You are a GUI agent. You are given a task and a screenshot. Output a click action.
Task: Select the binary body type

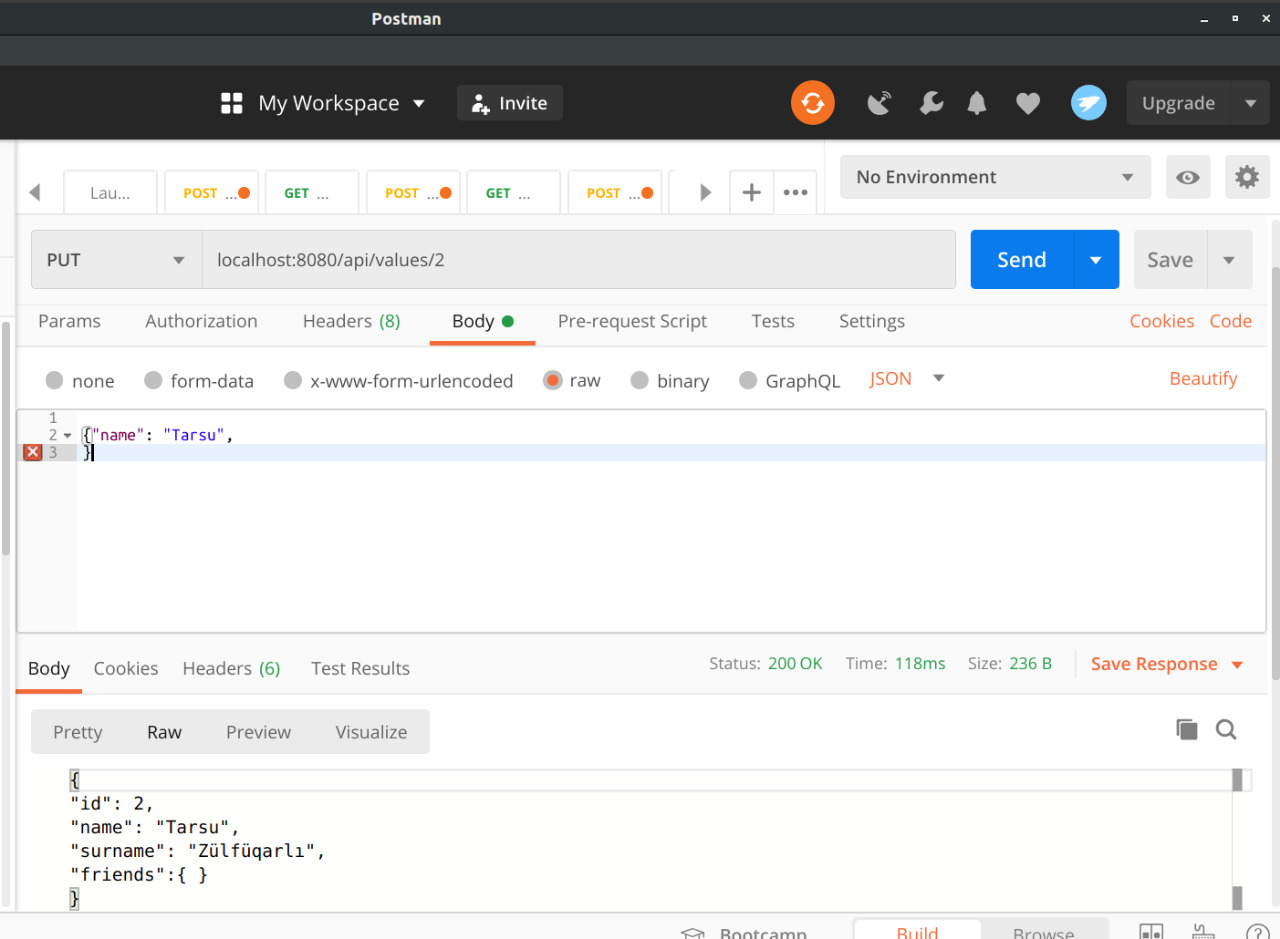639,380
